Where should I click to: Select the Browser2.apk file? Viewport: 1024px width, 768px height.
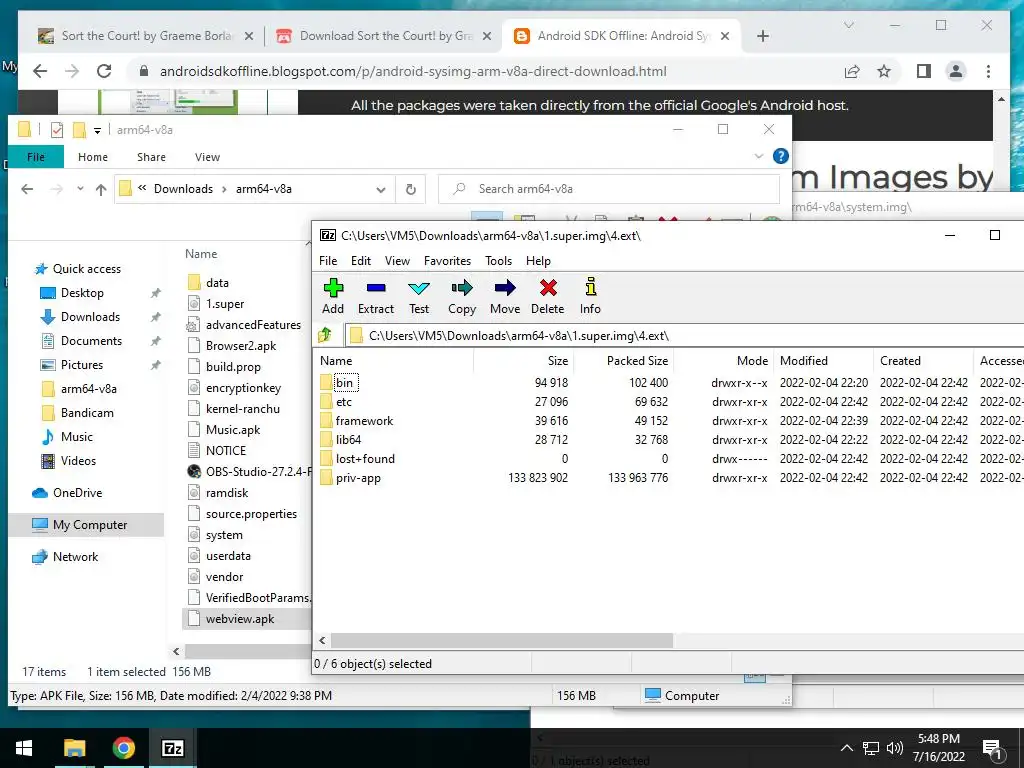[241, 345]
